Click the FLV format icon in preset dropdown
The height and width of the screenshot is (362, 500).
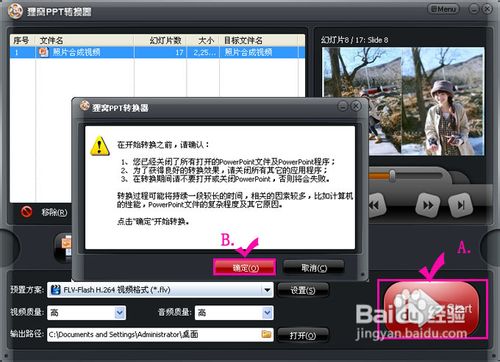56,289
